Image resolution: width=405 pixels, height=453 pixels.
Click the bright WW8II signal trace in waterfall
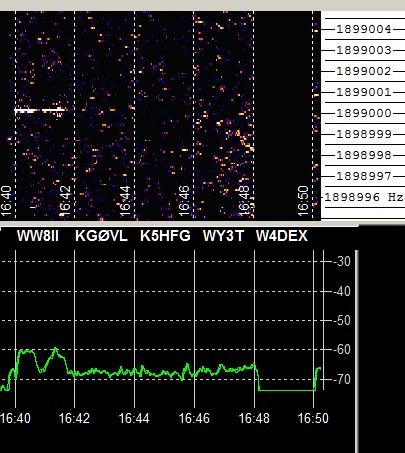click(x=40, y=110)
